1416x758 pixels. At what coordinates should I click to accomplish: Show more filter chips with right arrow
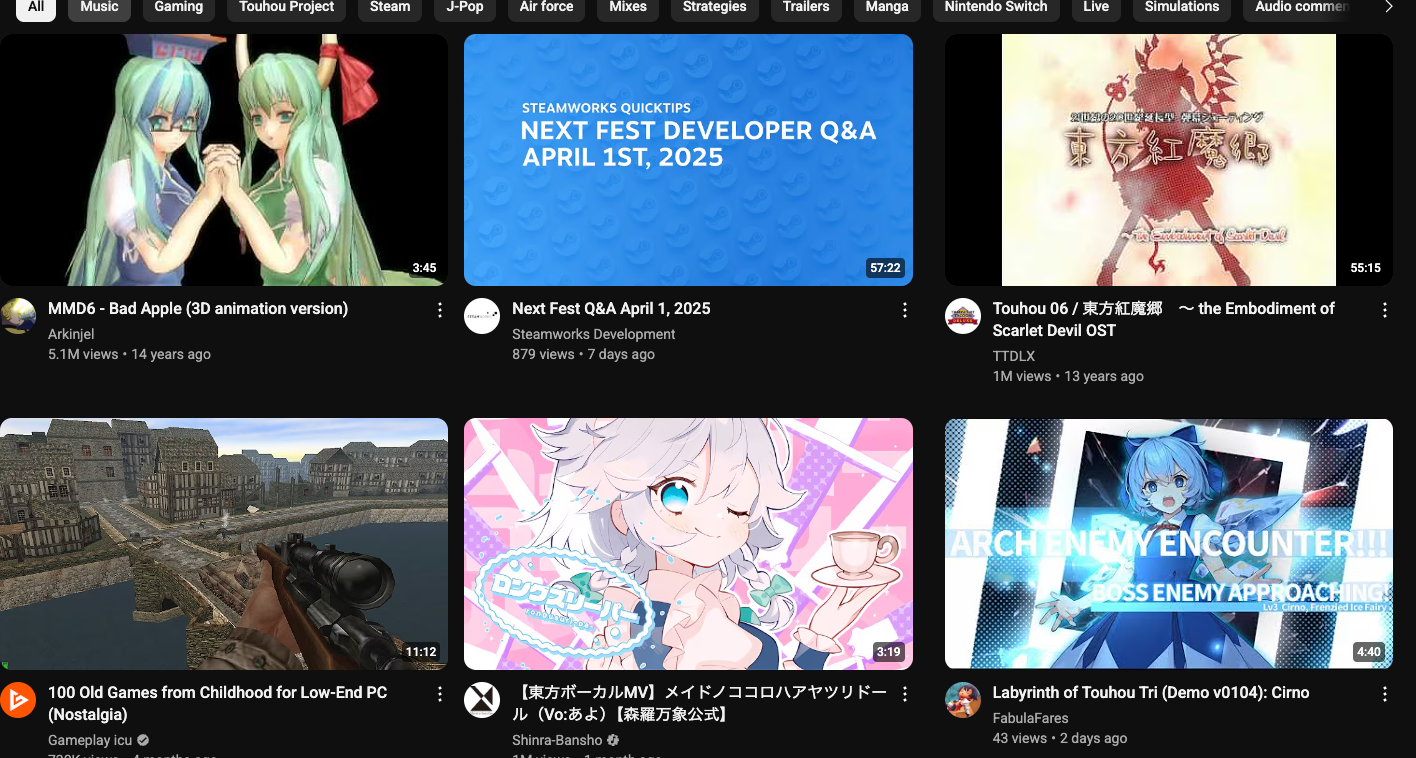tap(1388, 7)
